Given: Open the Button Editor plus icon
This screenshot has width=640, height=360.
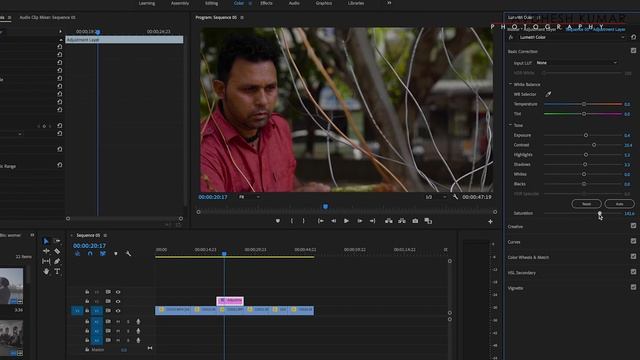Looking at the screenshot, I should click(490, 222).
